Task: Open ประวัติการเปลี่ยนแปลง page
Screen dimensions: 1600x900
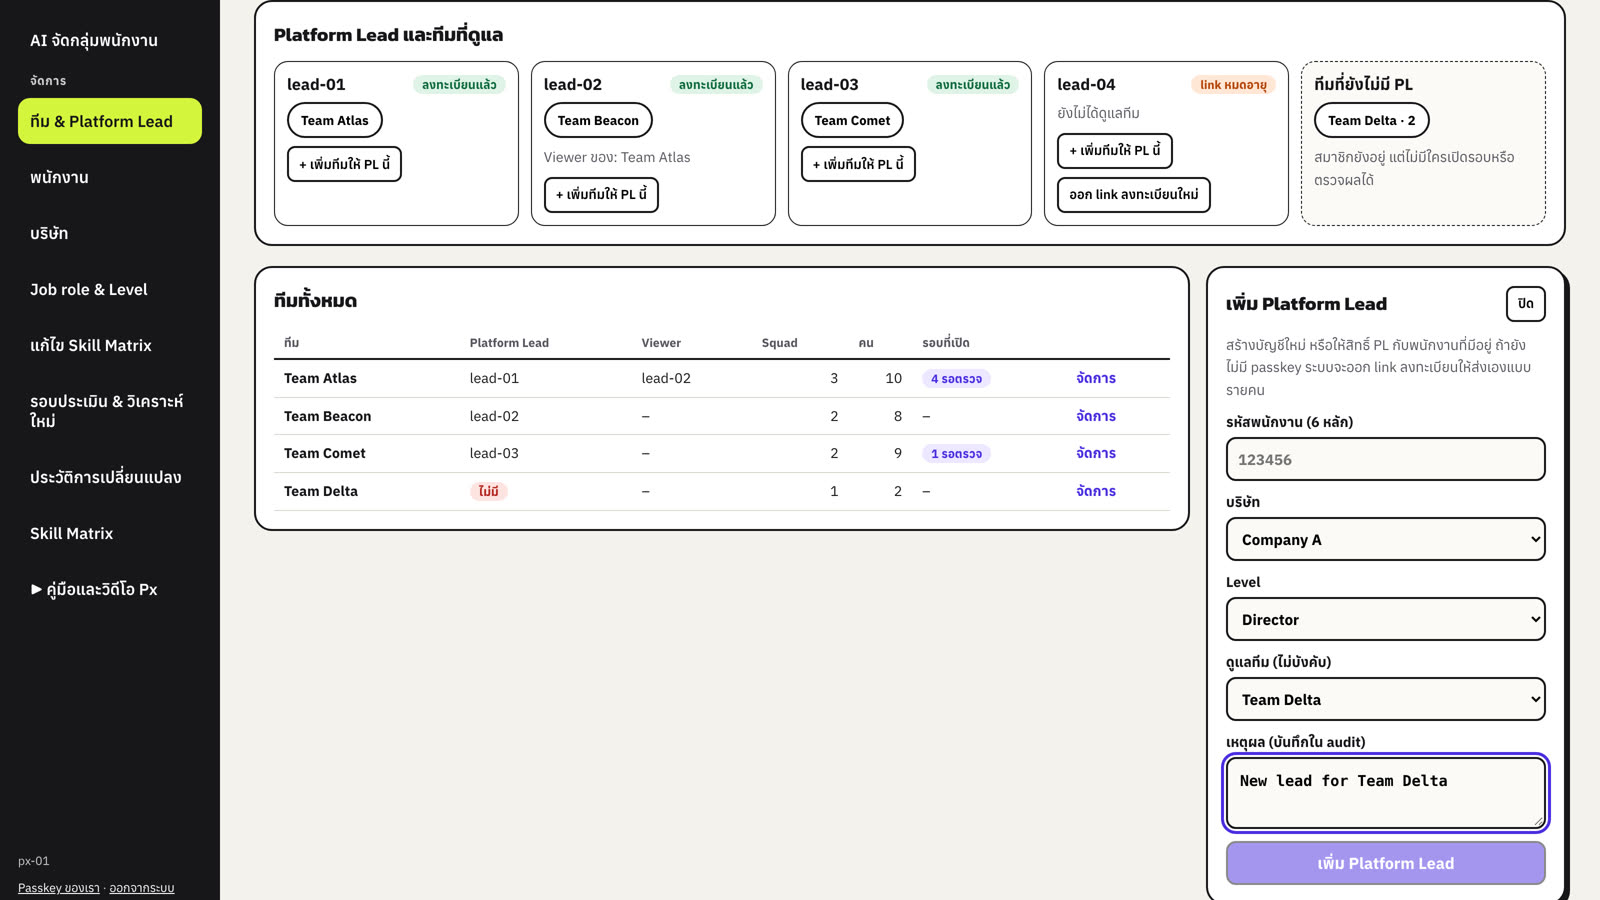Action: tap(110, 477)
